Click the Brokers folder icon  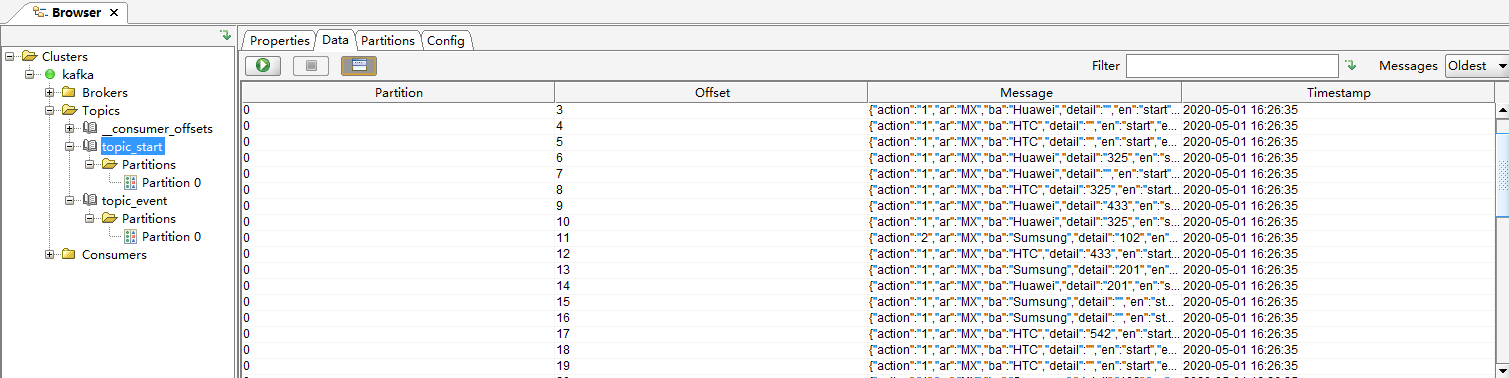tap(69, 93)
